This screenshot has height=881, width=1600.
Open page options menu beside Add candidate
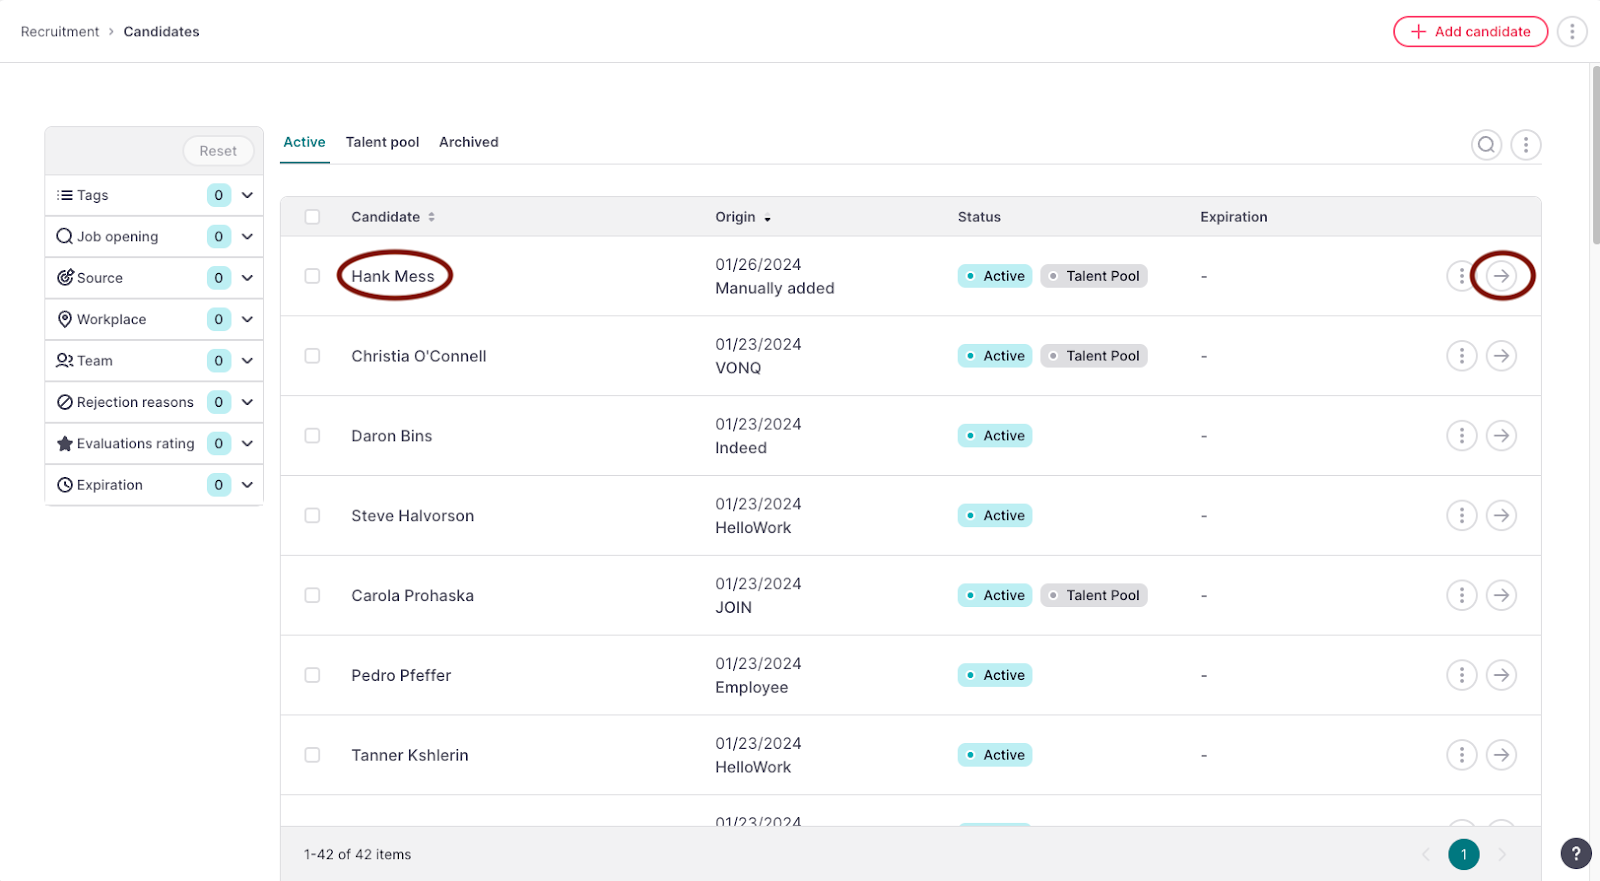point(1572,32)
